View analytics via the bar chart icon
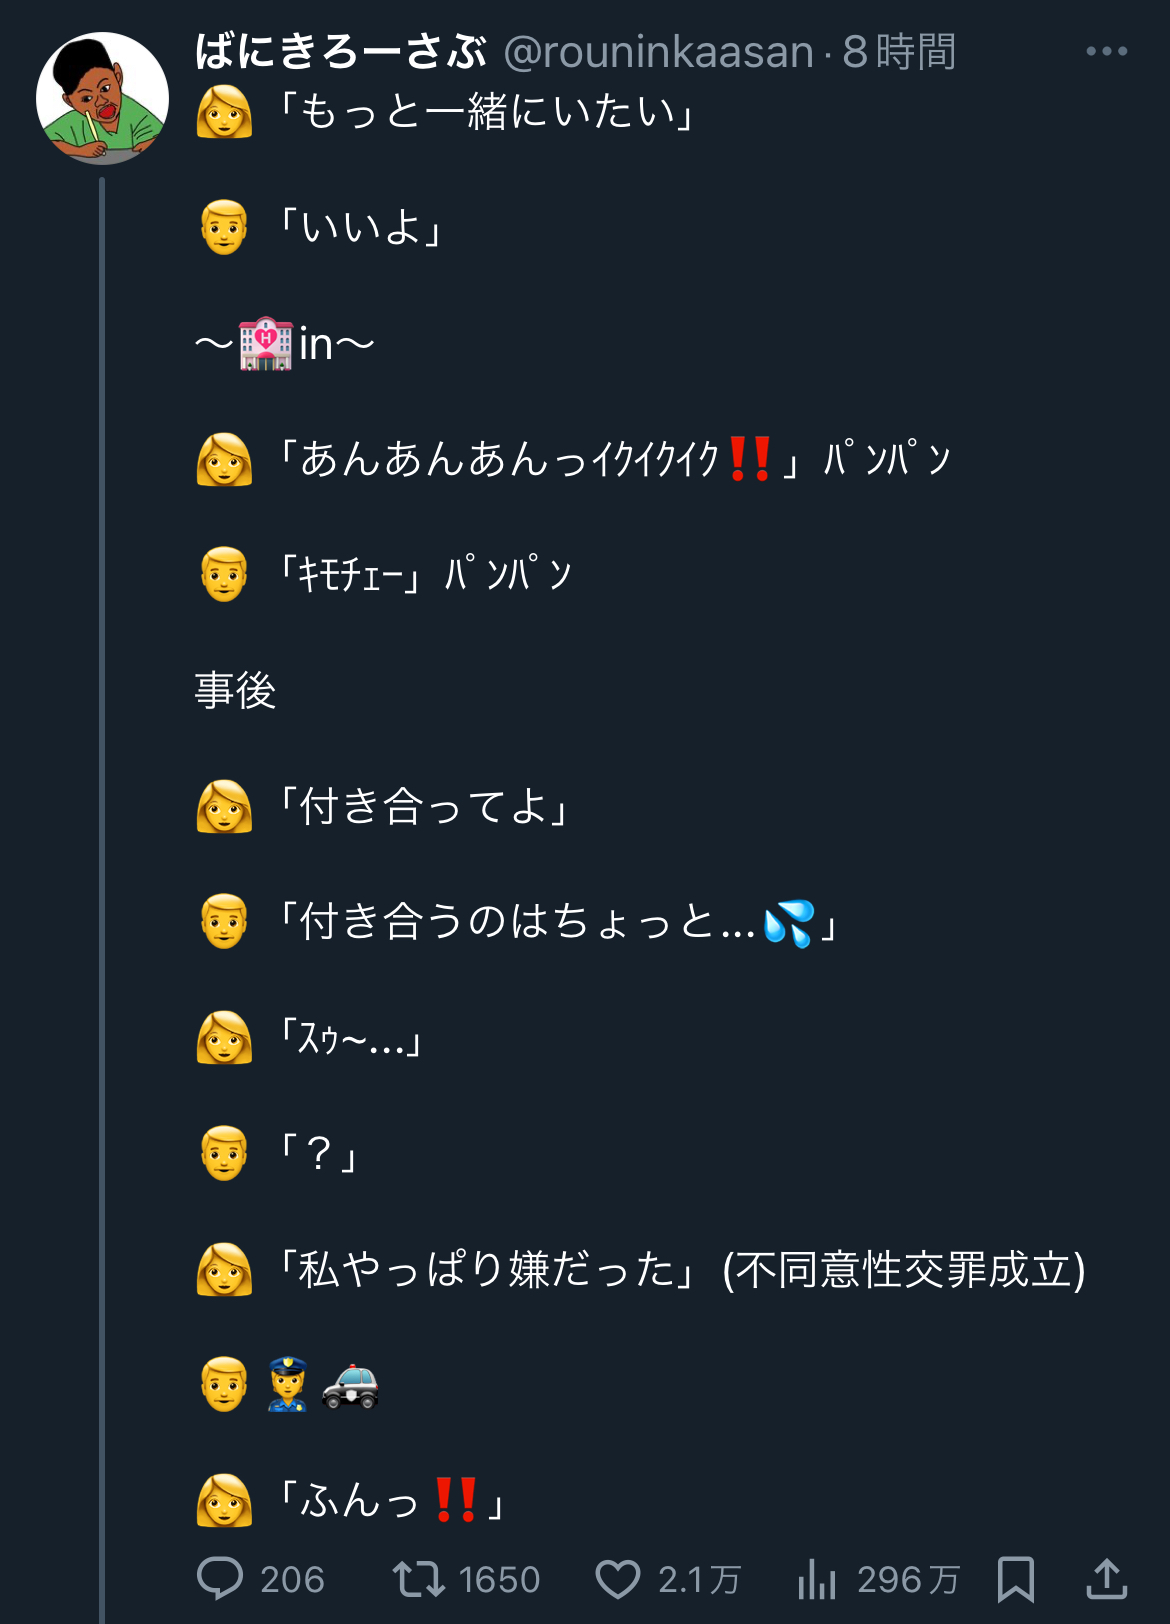The width and height of the screenshot is (1170, 1624). pyautogui.click(x=817, y=1579)
